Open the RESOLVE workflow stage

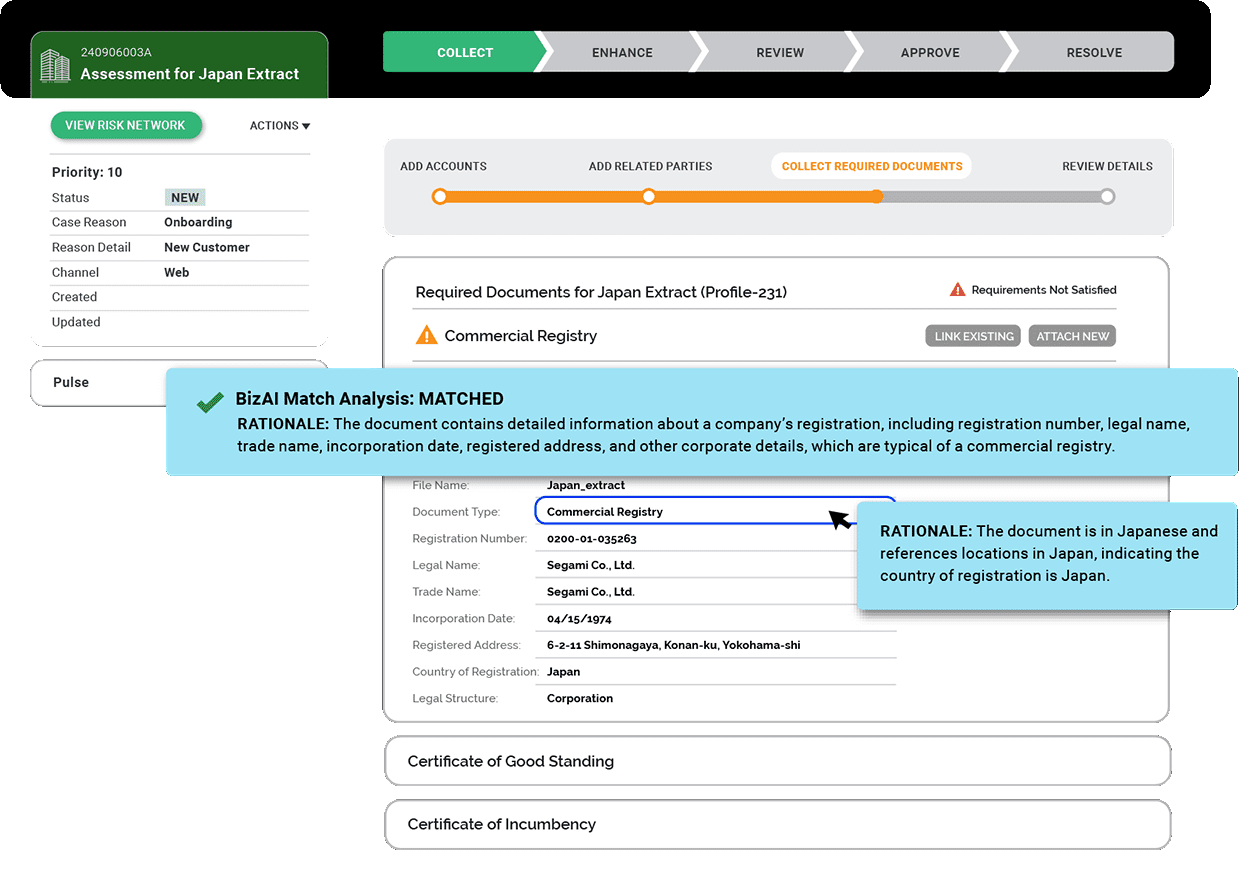1094,53
